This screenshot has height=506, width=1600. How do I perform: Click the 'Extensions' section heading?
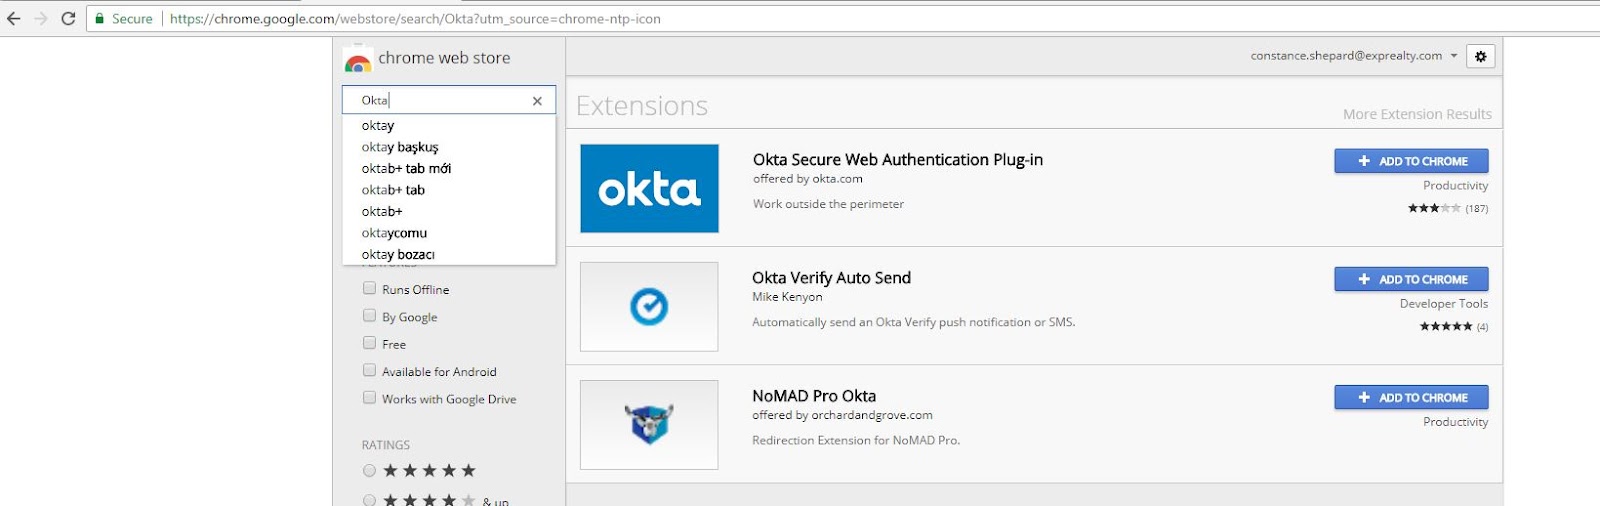point(642,106)
